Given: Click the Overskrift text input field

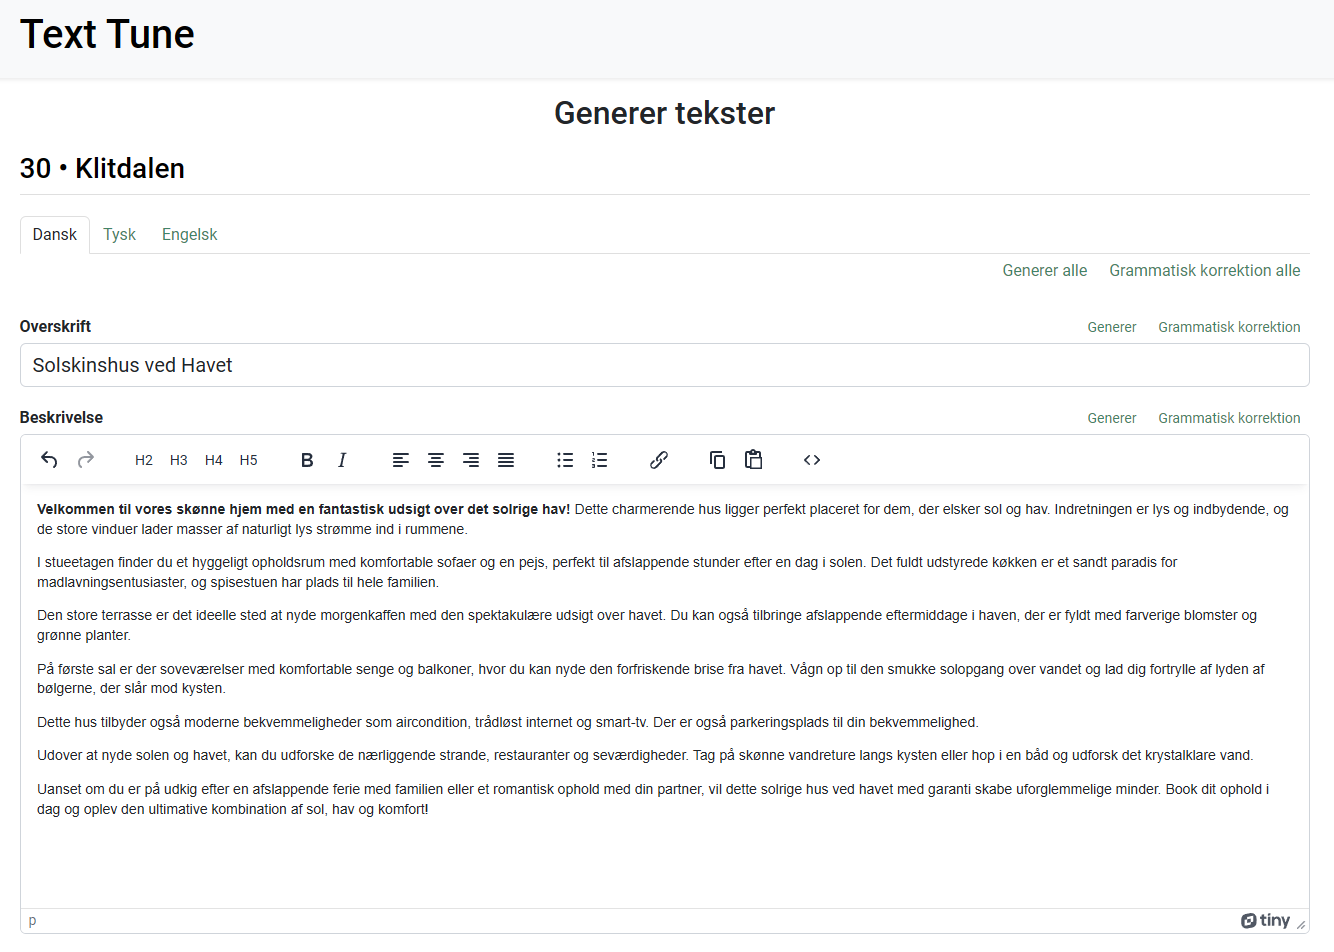Looking at the screenshot, I should 664,366.
